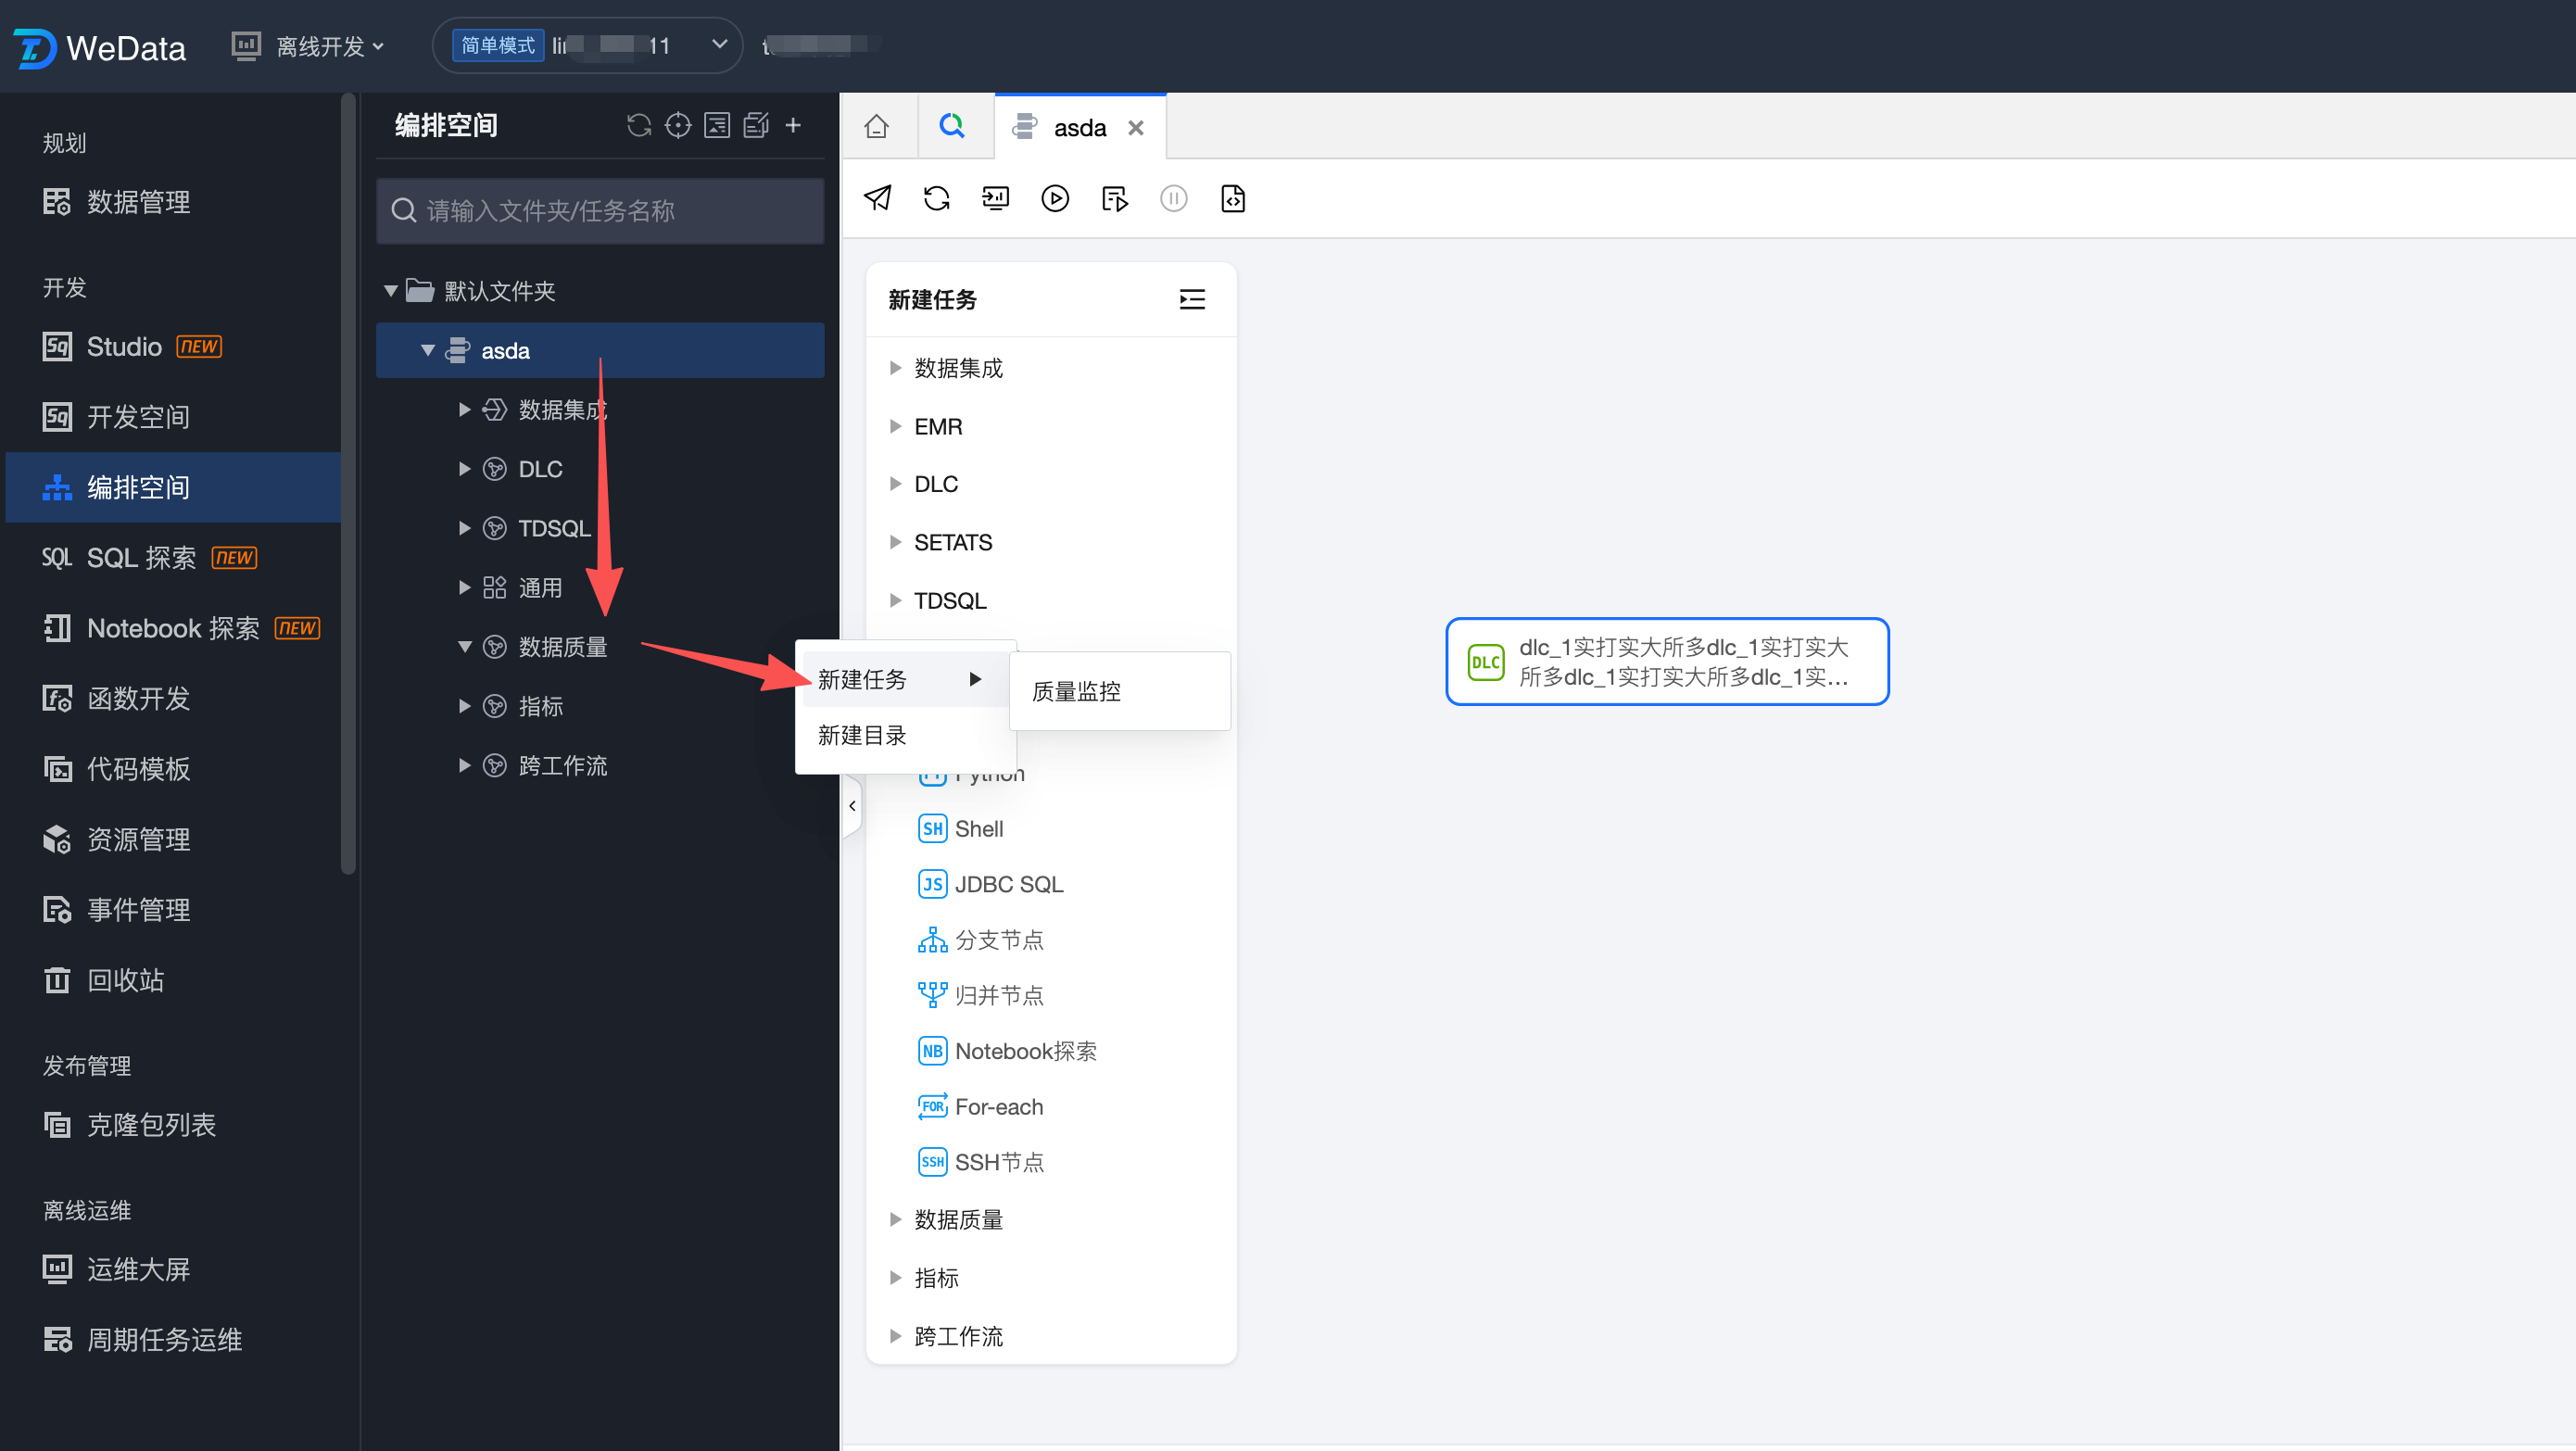The height and width of the screenshot is (1451, 2576).
Task: Click the refresh icon in 编排空间 header
Action: coord(638,125)
